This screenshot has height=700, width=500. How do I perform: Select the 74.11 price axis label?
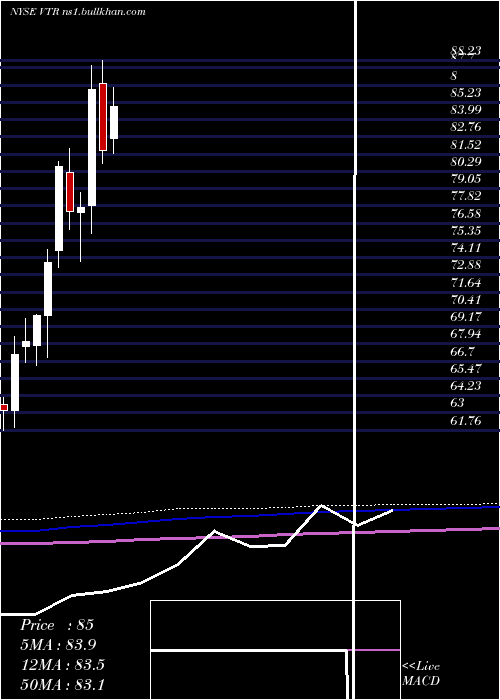(x=466, y=248)
